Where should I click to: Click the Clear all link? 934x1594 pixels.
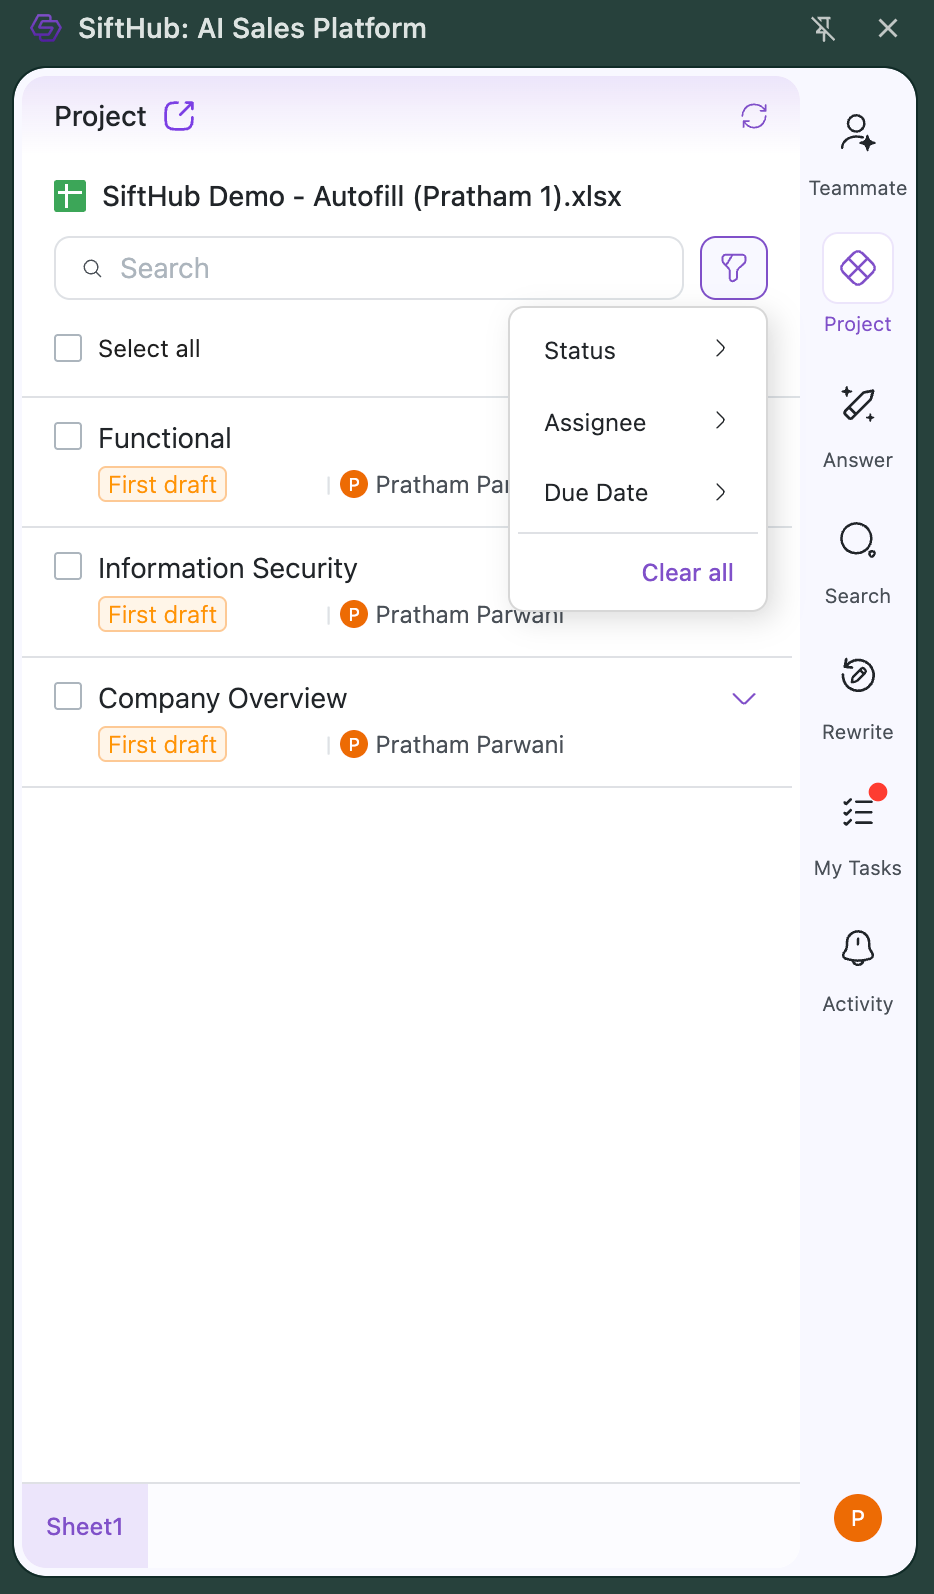[687, 572]
